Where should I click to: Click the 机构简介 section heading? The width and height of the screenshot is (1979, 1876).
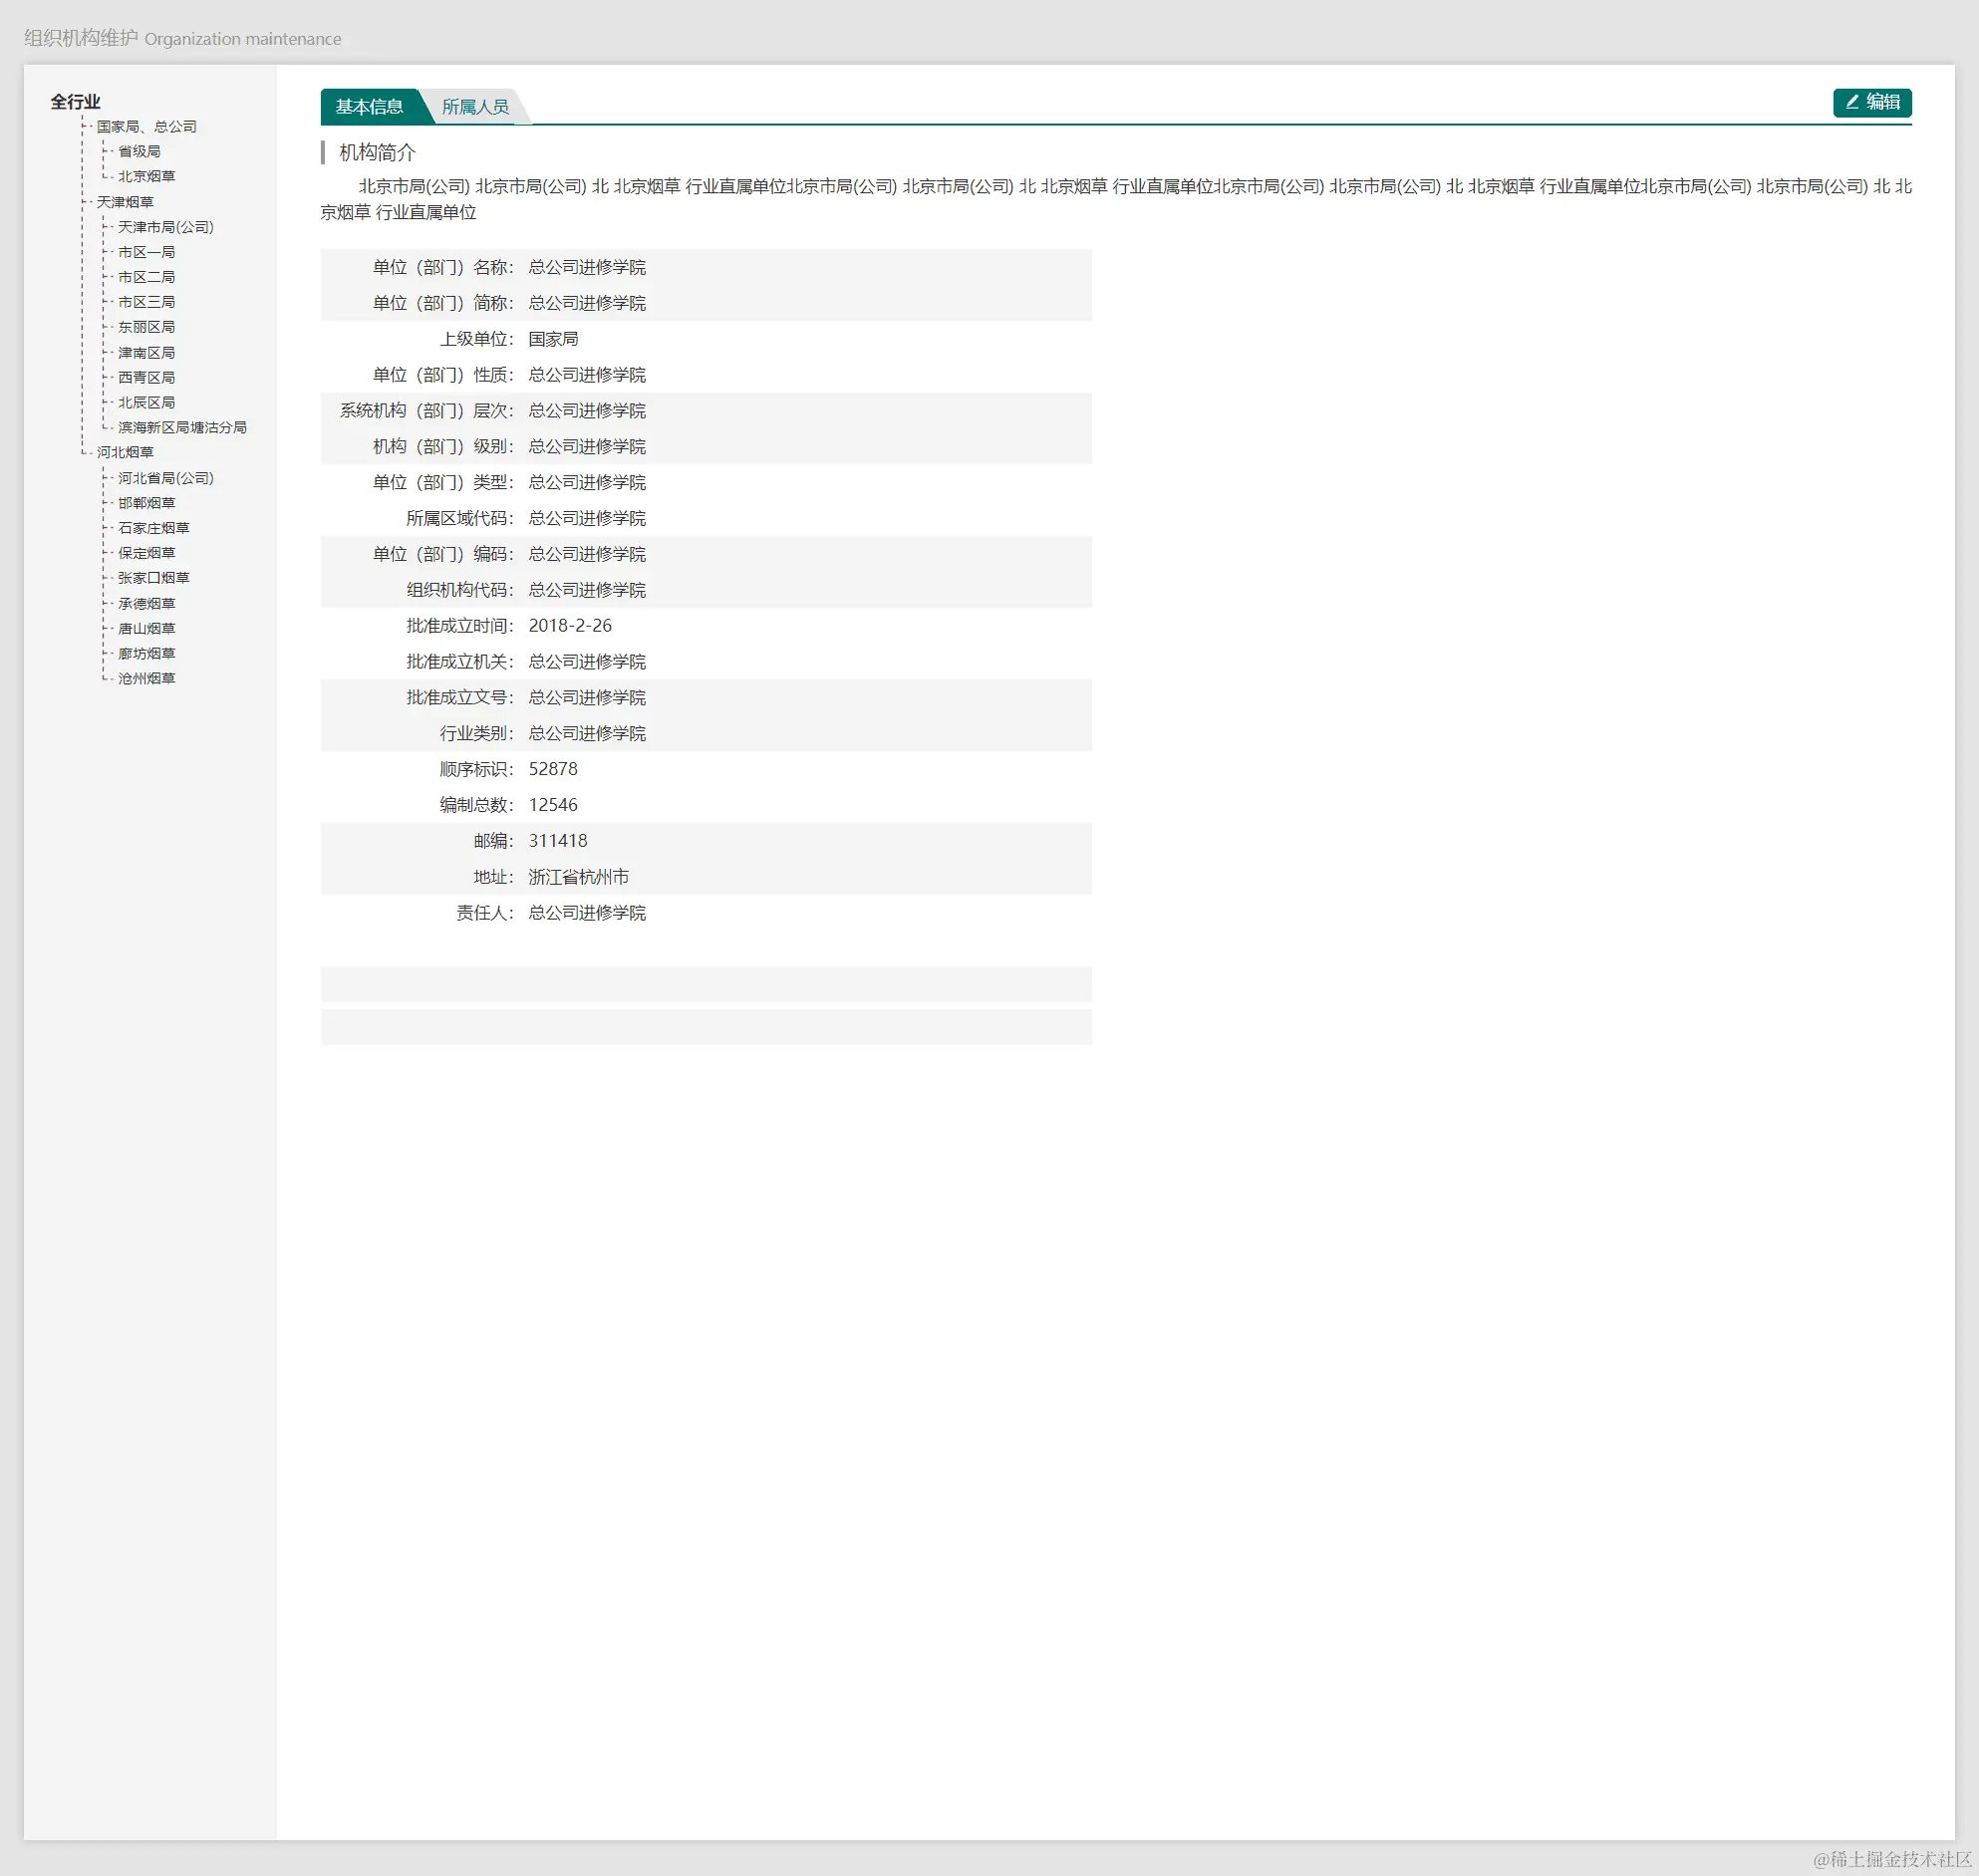click(x=377, y=153)
